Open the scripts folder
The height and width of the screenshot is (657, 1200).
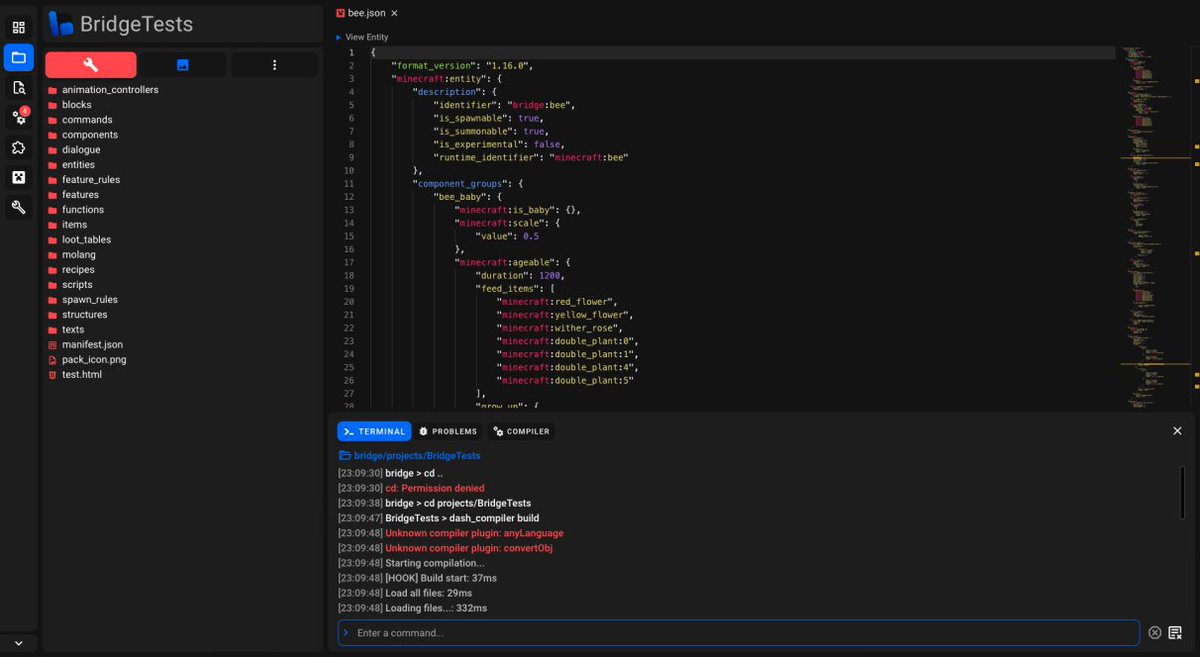tap(71, 285)
